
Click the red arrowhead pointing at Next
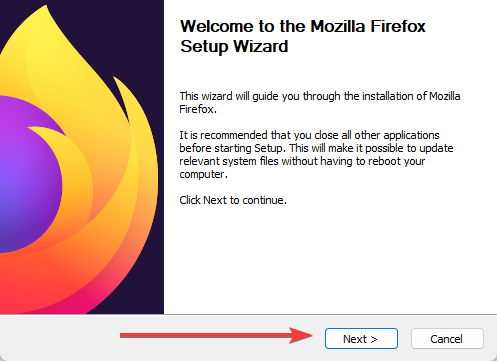point(301,335)
